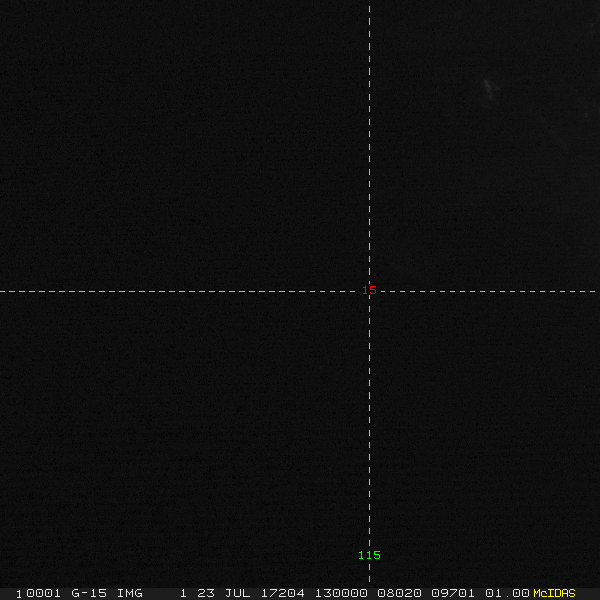
Task: Click the red 15 latitude label
Action: (x=371, y=290)
